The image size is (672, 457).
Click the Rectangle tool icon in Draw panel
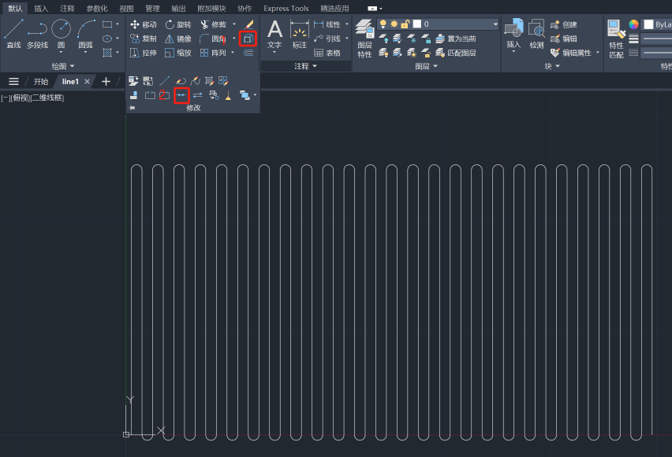pos(107,24)
